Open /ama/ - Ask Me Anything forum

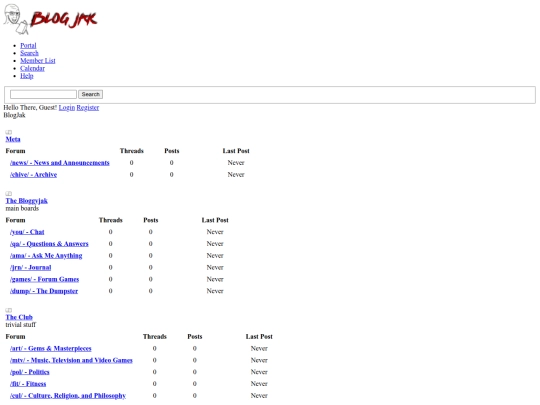pyautogui.click(x=46, y=256)
